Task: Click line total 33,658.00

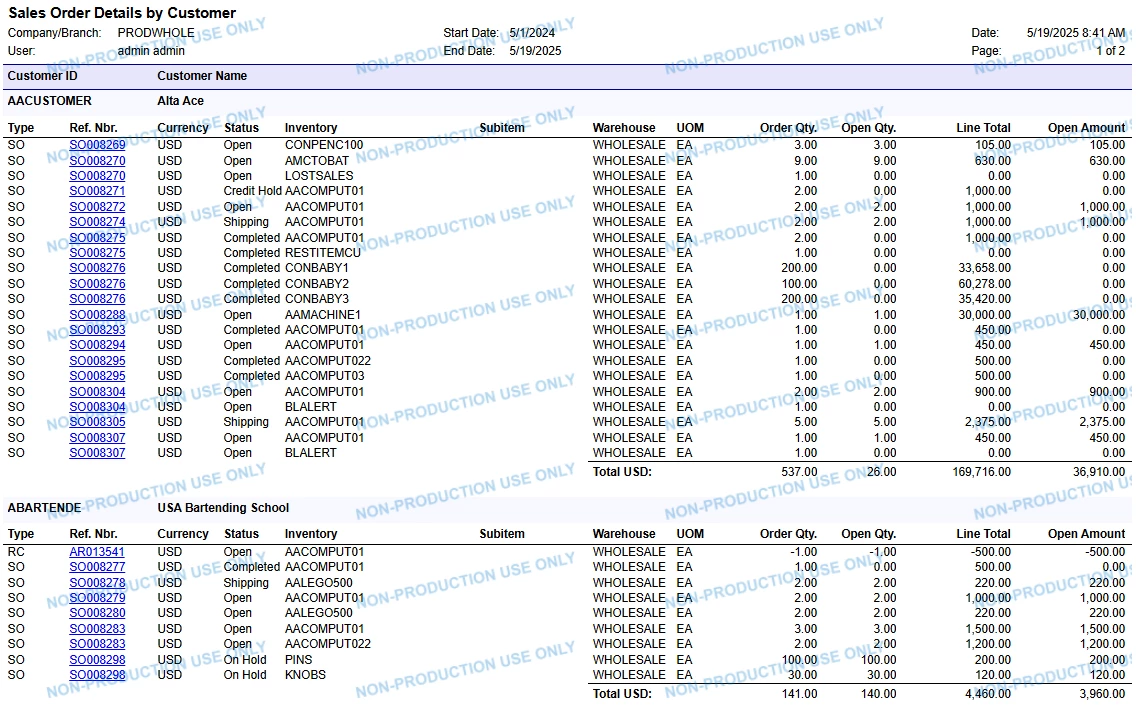Action: click(985, 268)
